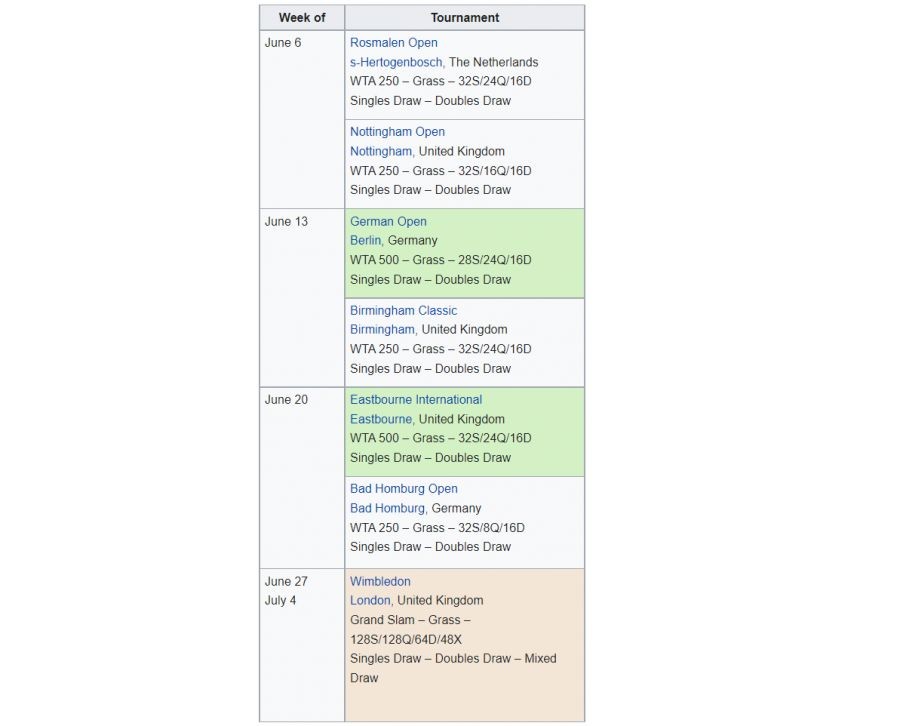Click the Birmingham city link
900x726 pixels.
pos(382,330)
